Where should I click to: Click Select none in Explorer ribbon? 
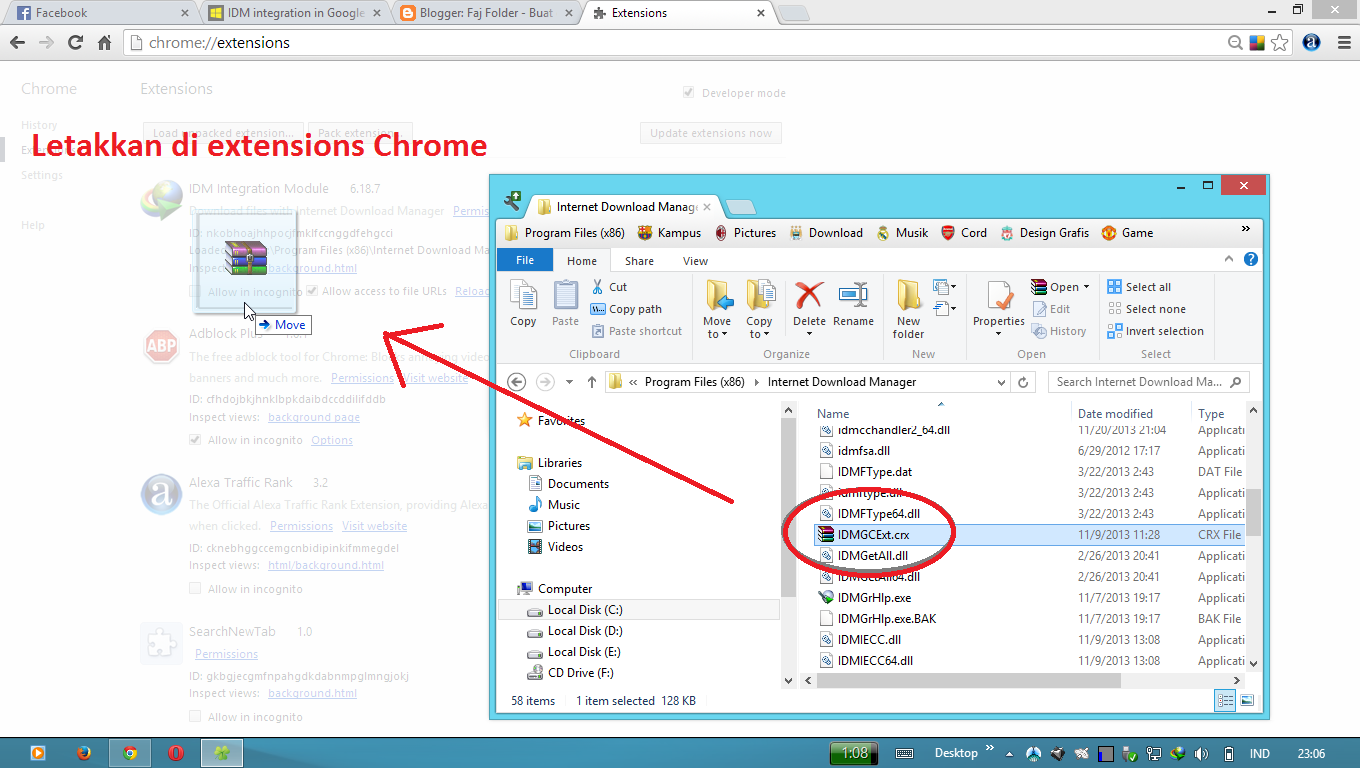point(1146,309)
